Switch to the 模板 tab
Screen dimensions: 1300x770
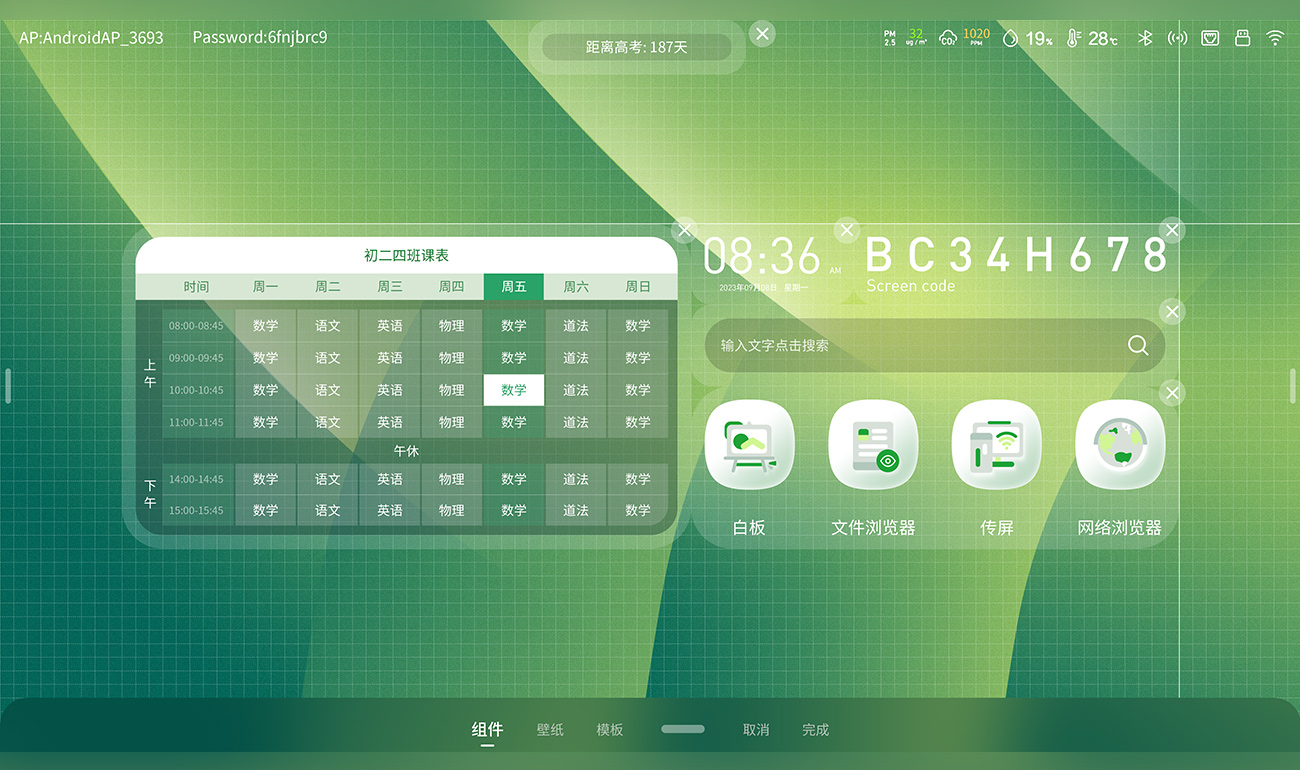tap(610, 730)
